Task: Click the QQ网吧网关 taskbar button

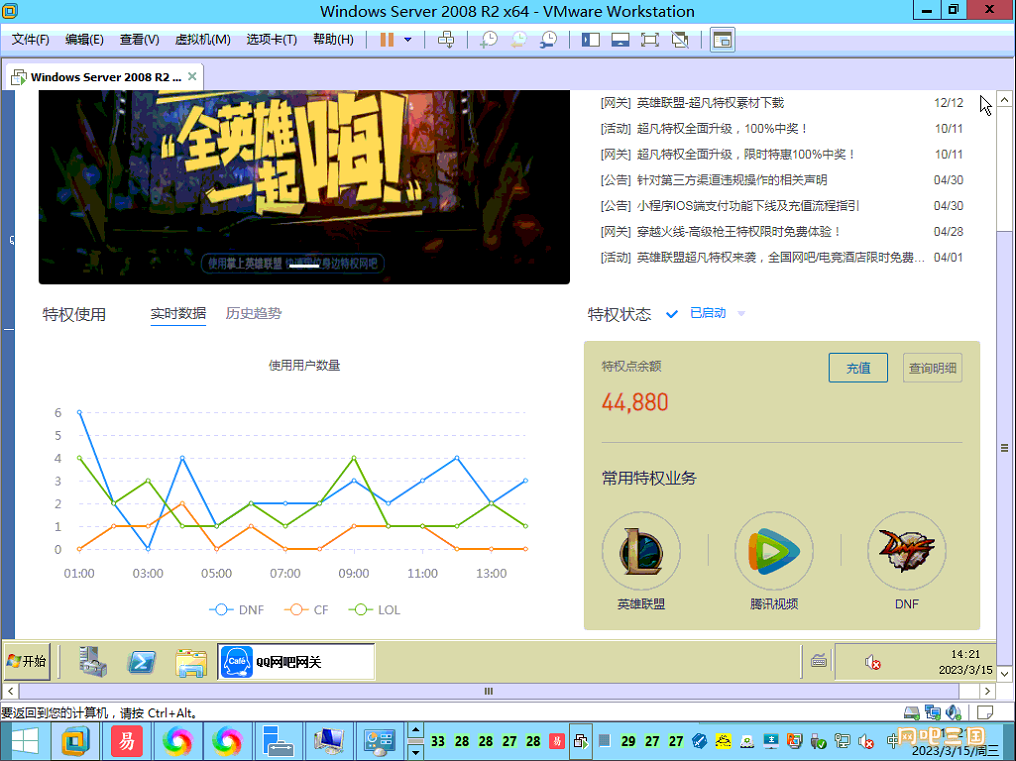Action: [x=296, y=662]
